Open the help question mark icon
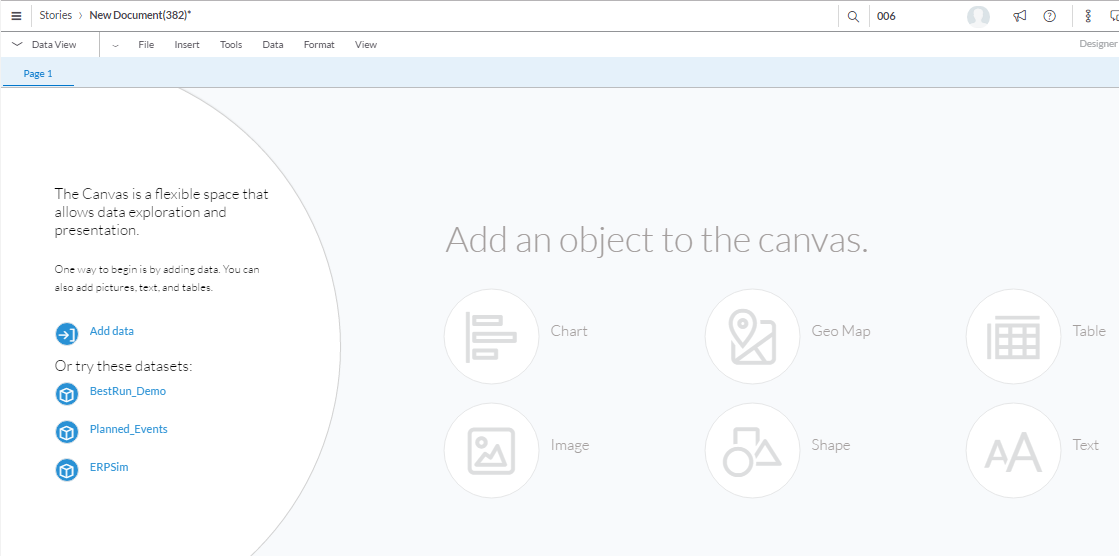 1049,16
